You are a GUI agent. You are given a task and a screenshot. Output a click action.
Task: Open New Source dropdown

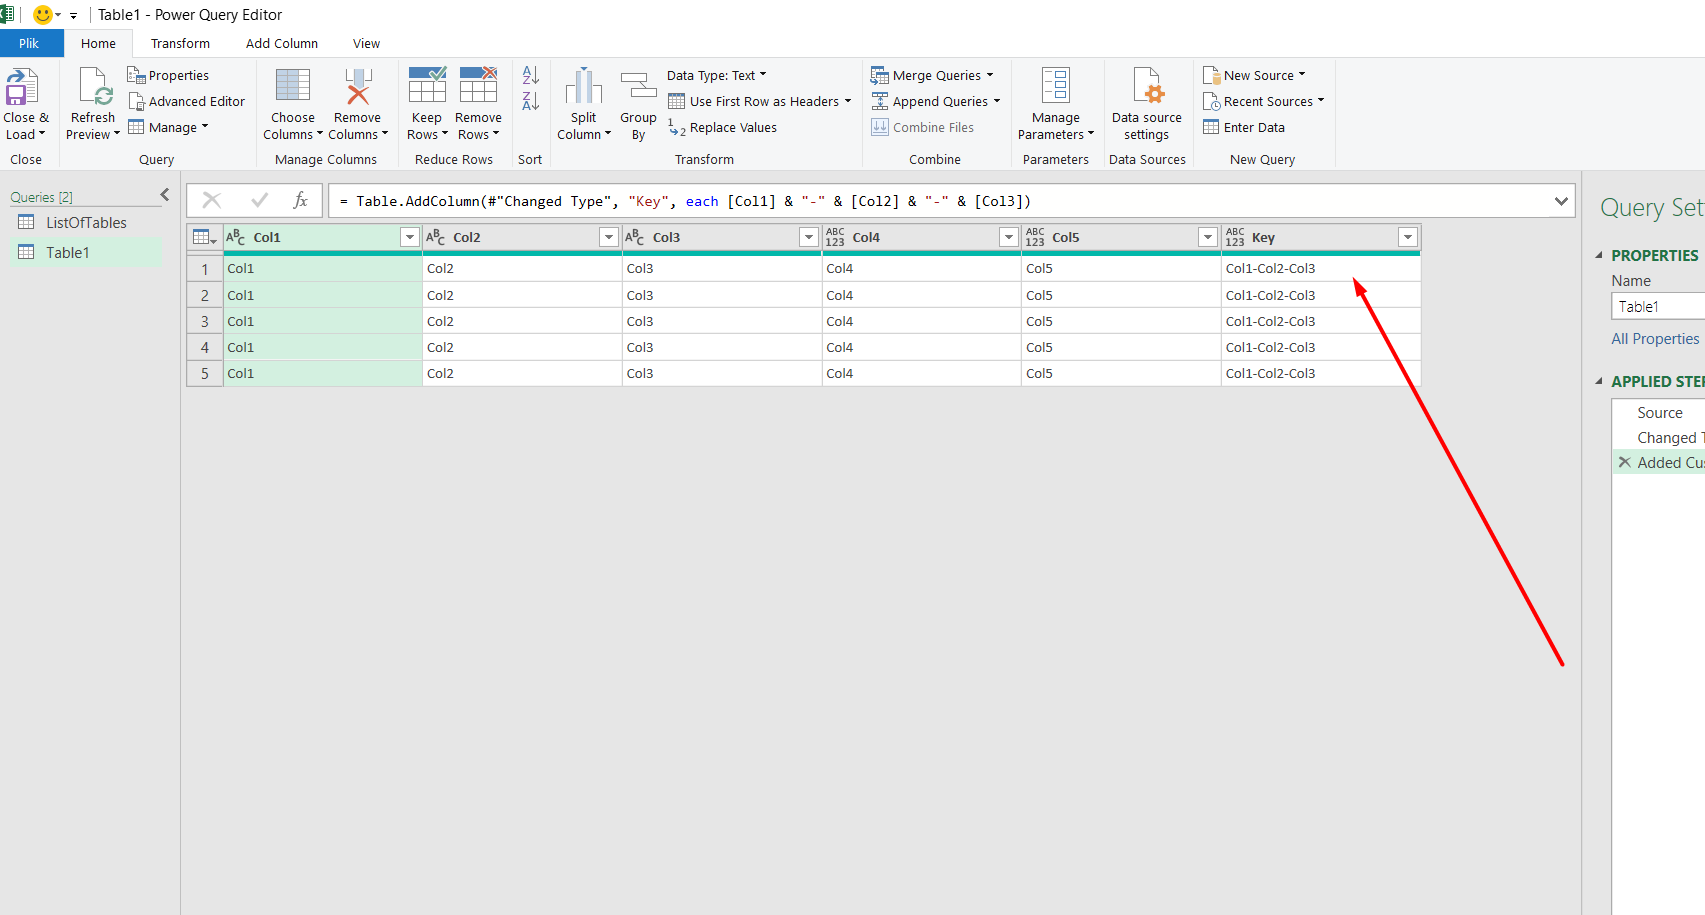(x=1254, y=75)
